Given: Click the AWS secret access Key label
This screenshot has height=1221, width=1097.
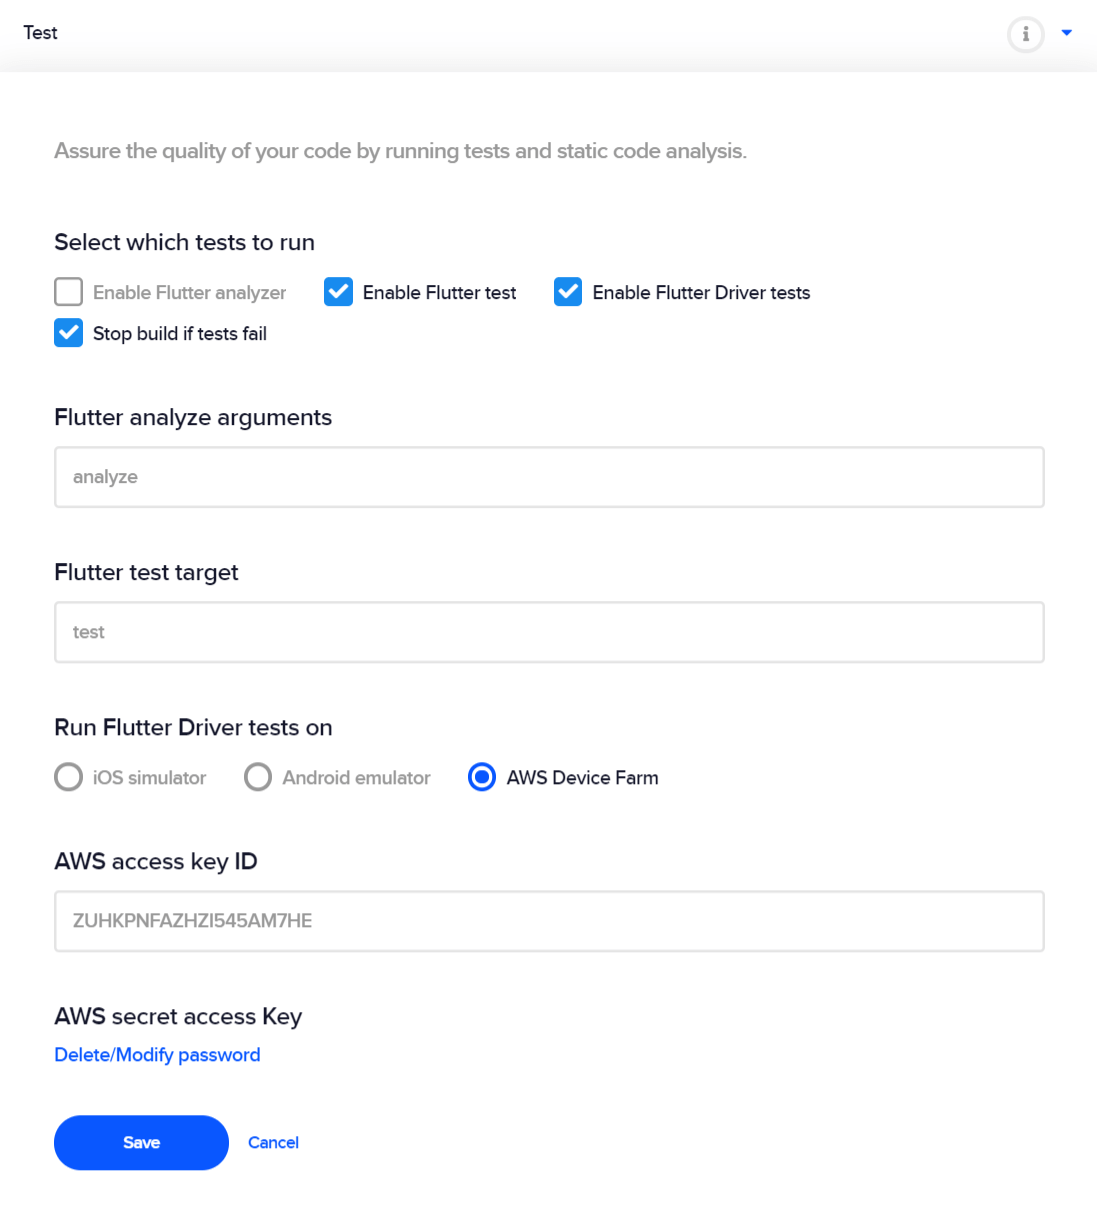Looking at the screenshot, I should point(178,1016).
